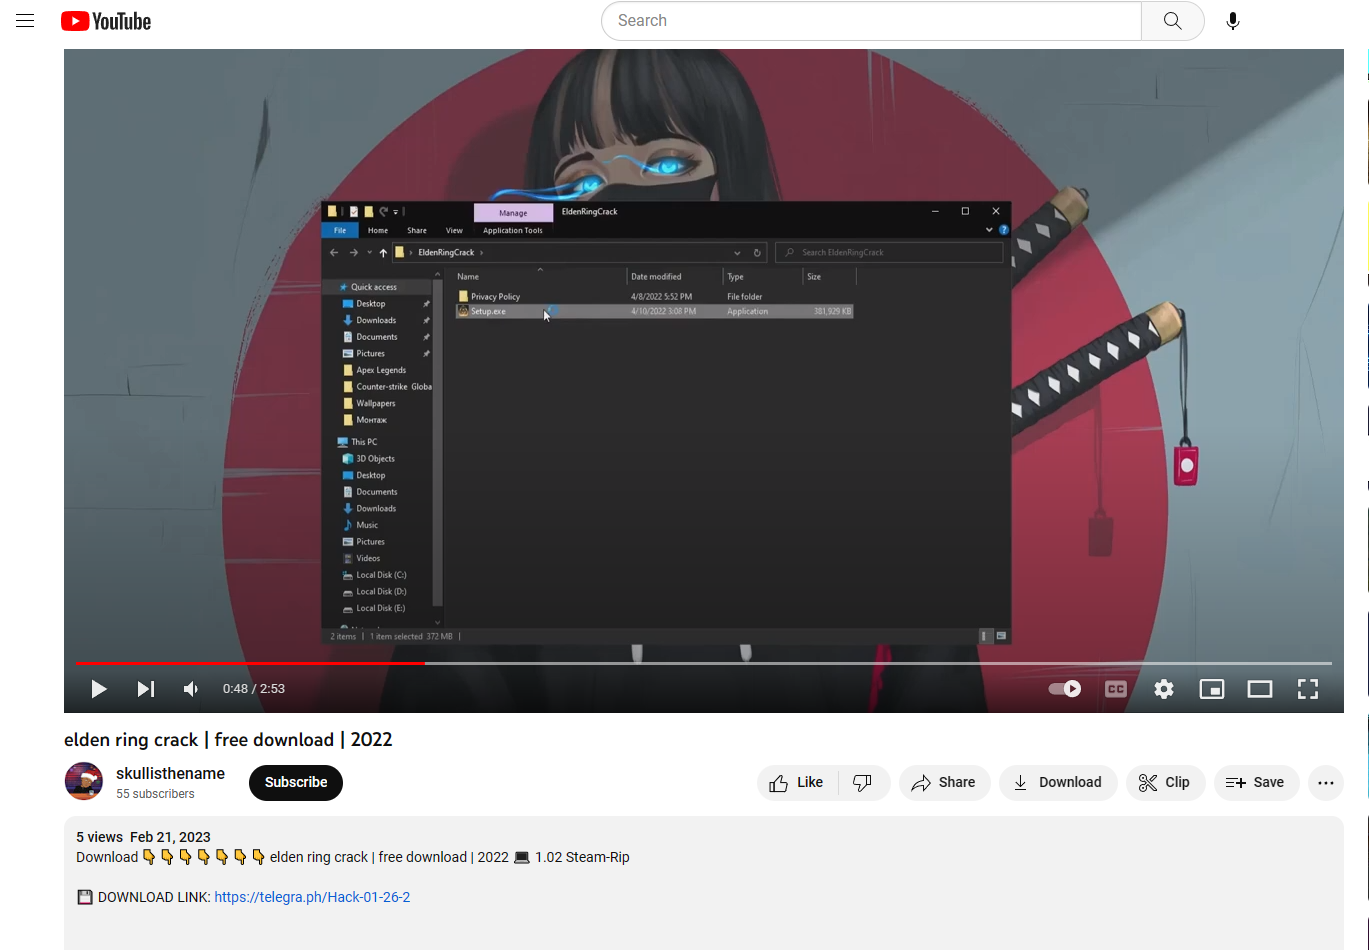The width and height of the screenshot is (1369, 950).
Task: Start voice search with microphone icon
Action: coord(1233,21)
